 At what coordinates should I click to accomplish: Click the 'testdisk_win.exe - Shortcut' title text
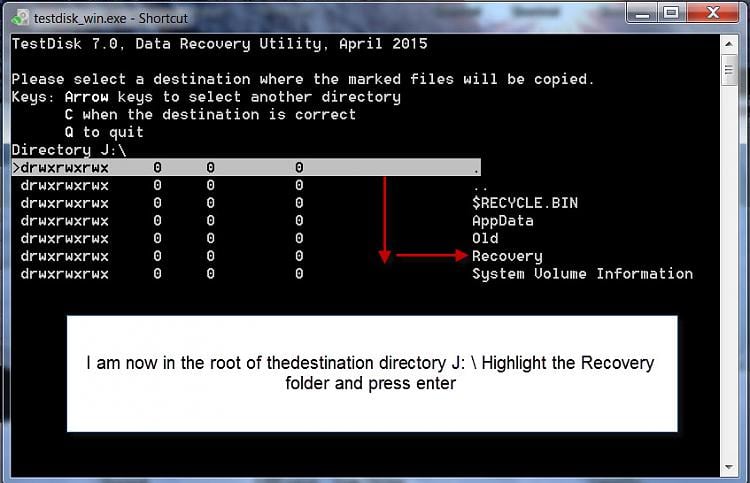pyautogui.click(x=110, y=19)
